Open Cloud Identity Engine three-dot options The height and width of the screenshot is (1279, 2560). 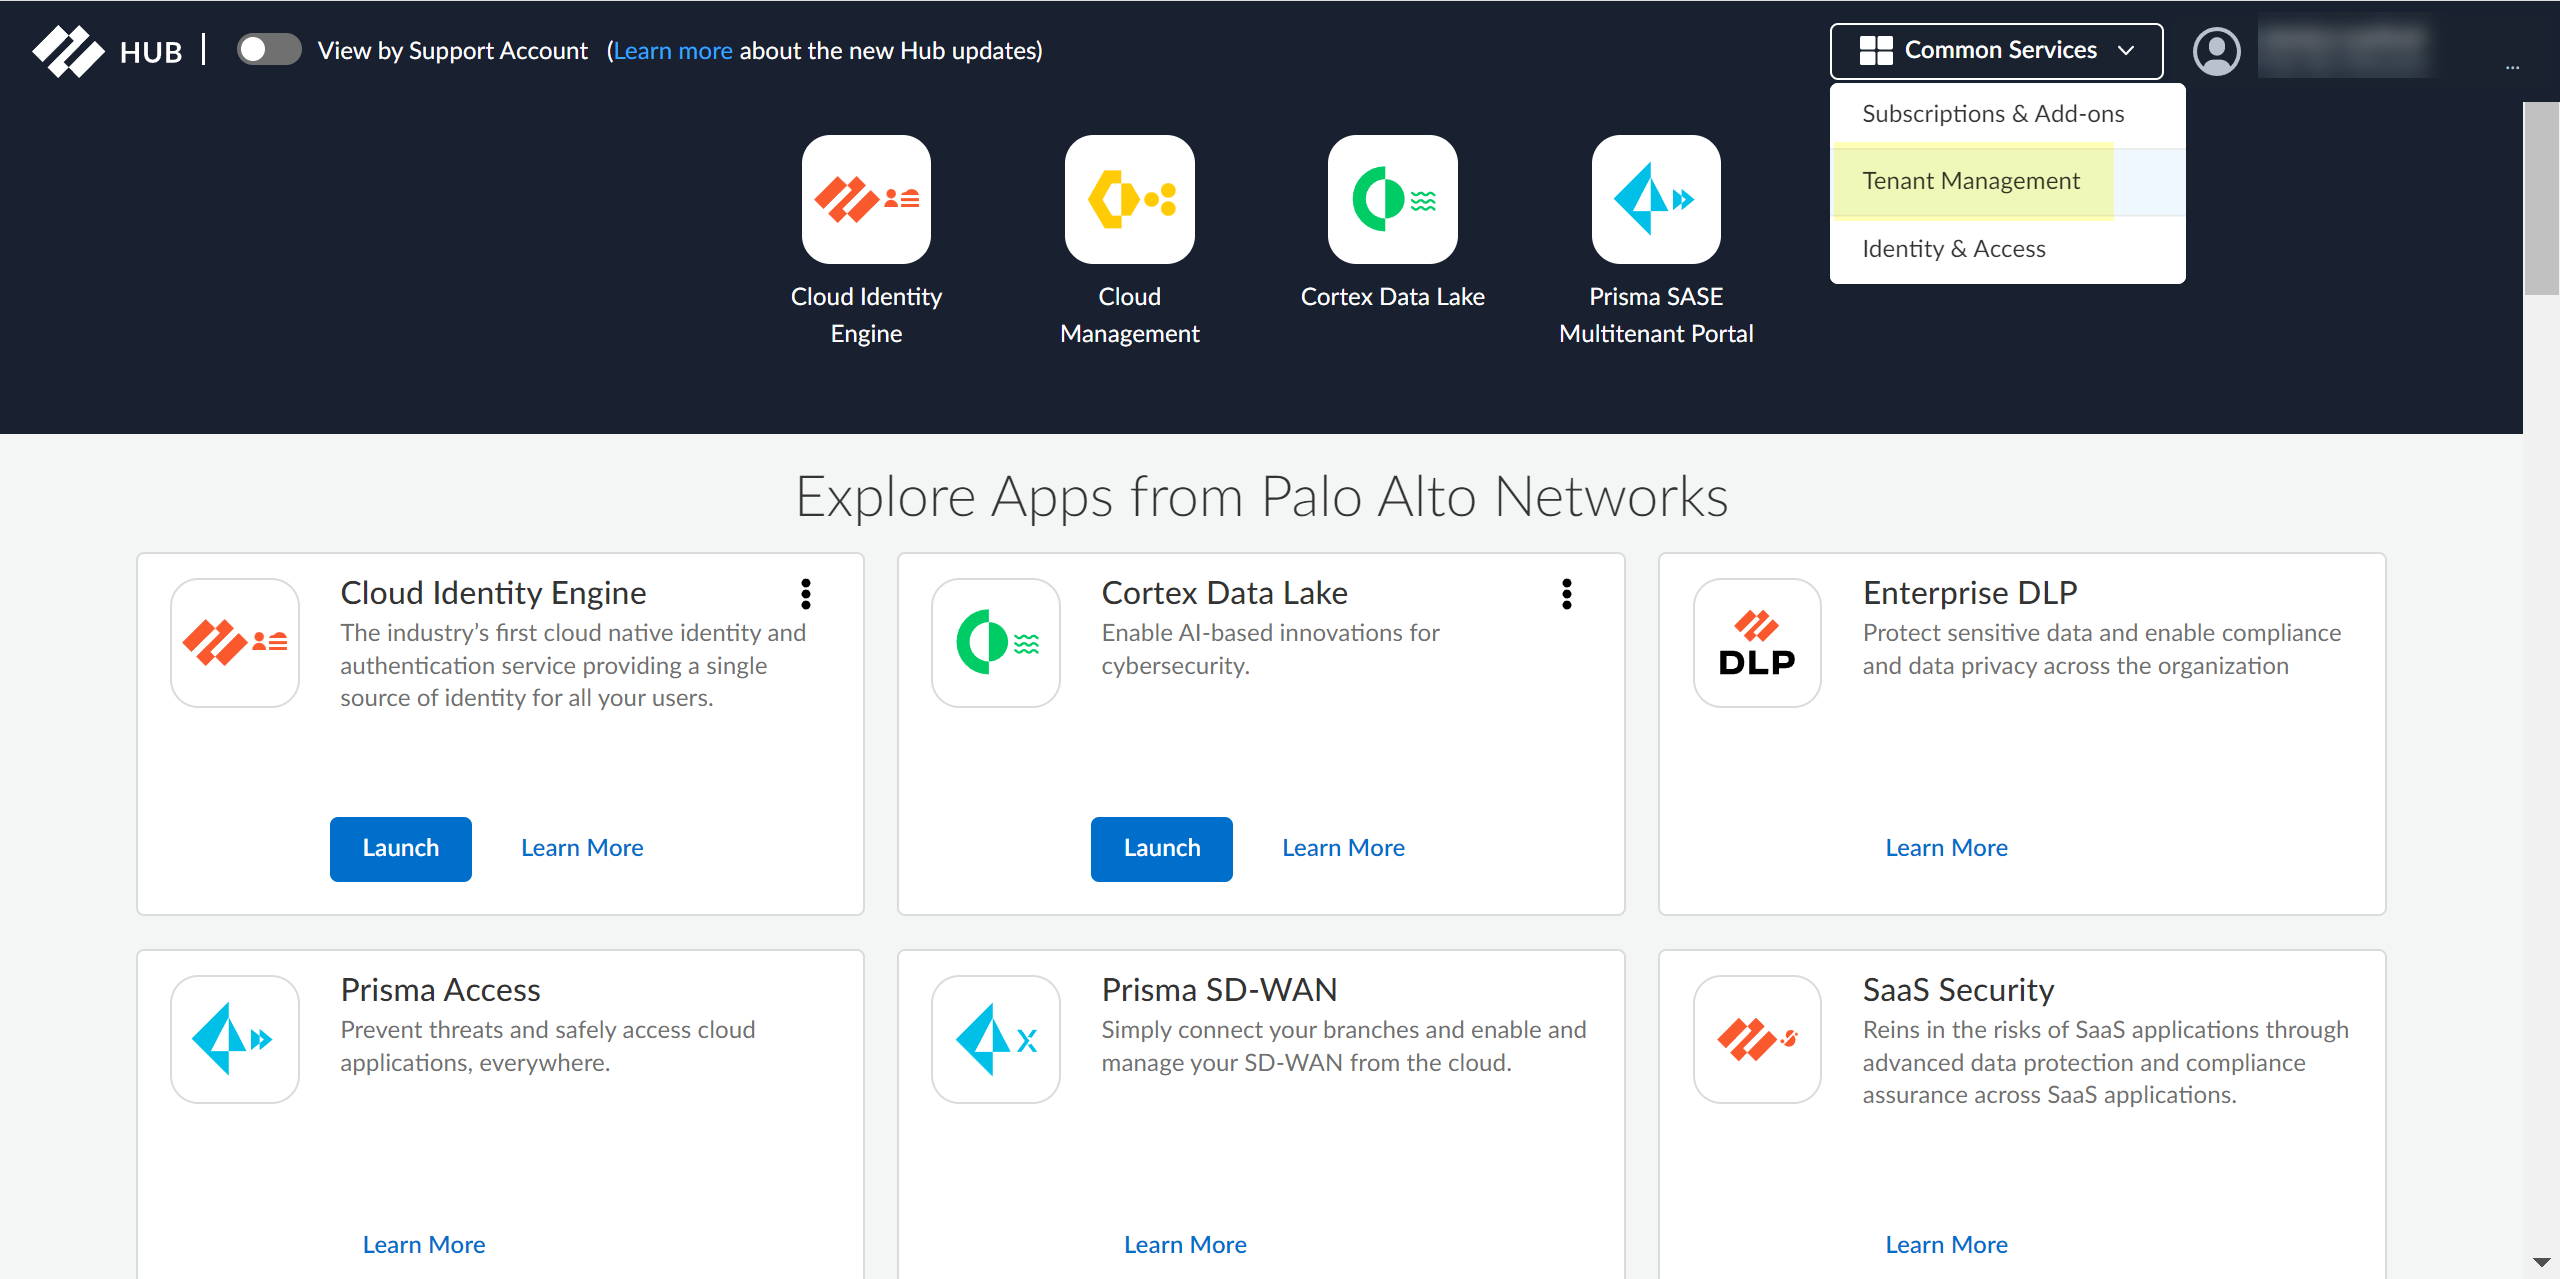click(x=806, y=594)
